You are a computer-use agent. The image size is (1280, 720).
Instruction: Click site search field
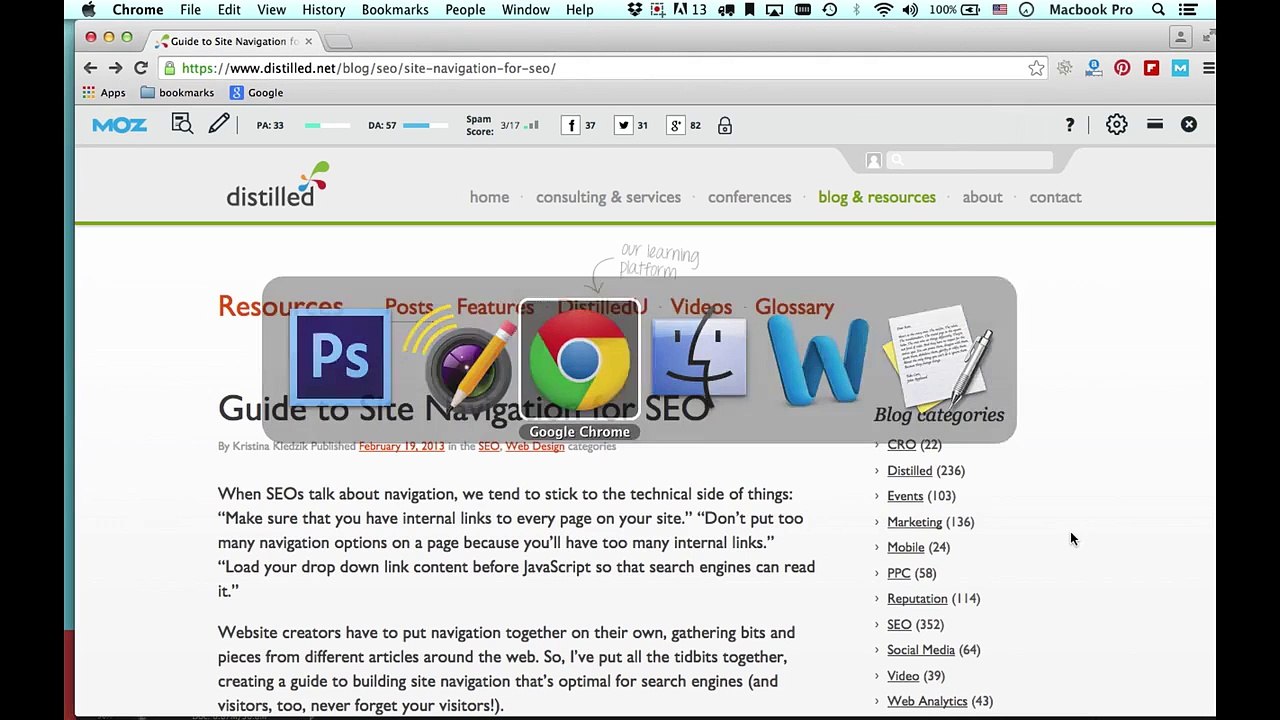(968, 160)
